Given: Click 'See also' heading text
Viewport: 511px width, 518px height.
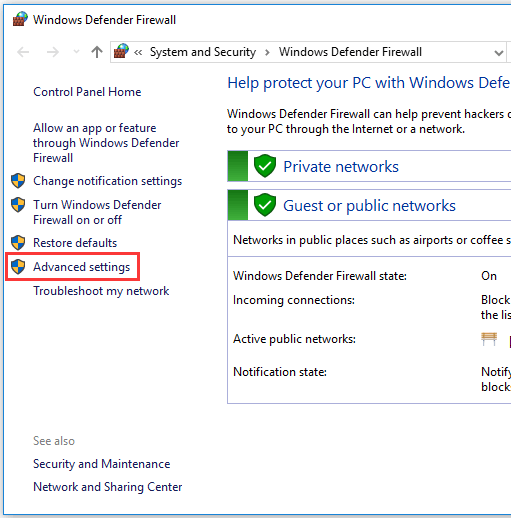Looking at the screenshot, I should click(54, 441).
